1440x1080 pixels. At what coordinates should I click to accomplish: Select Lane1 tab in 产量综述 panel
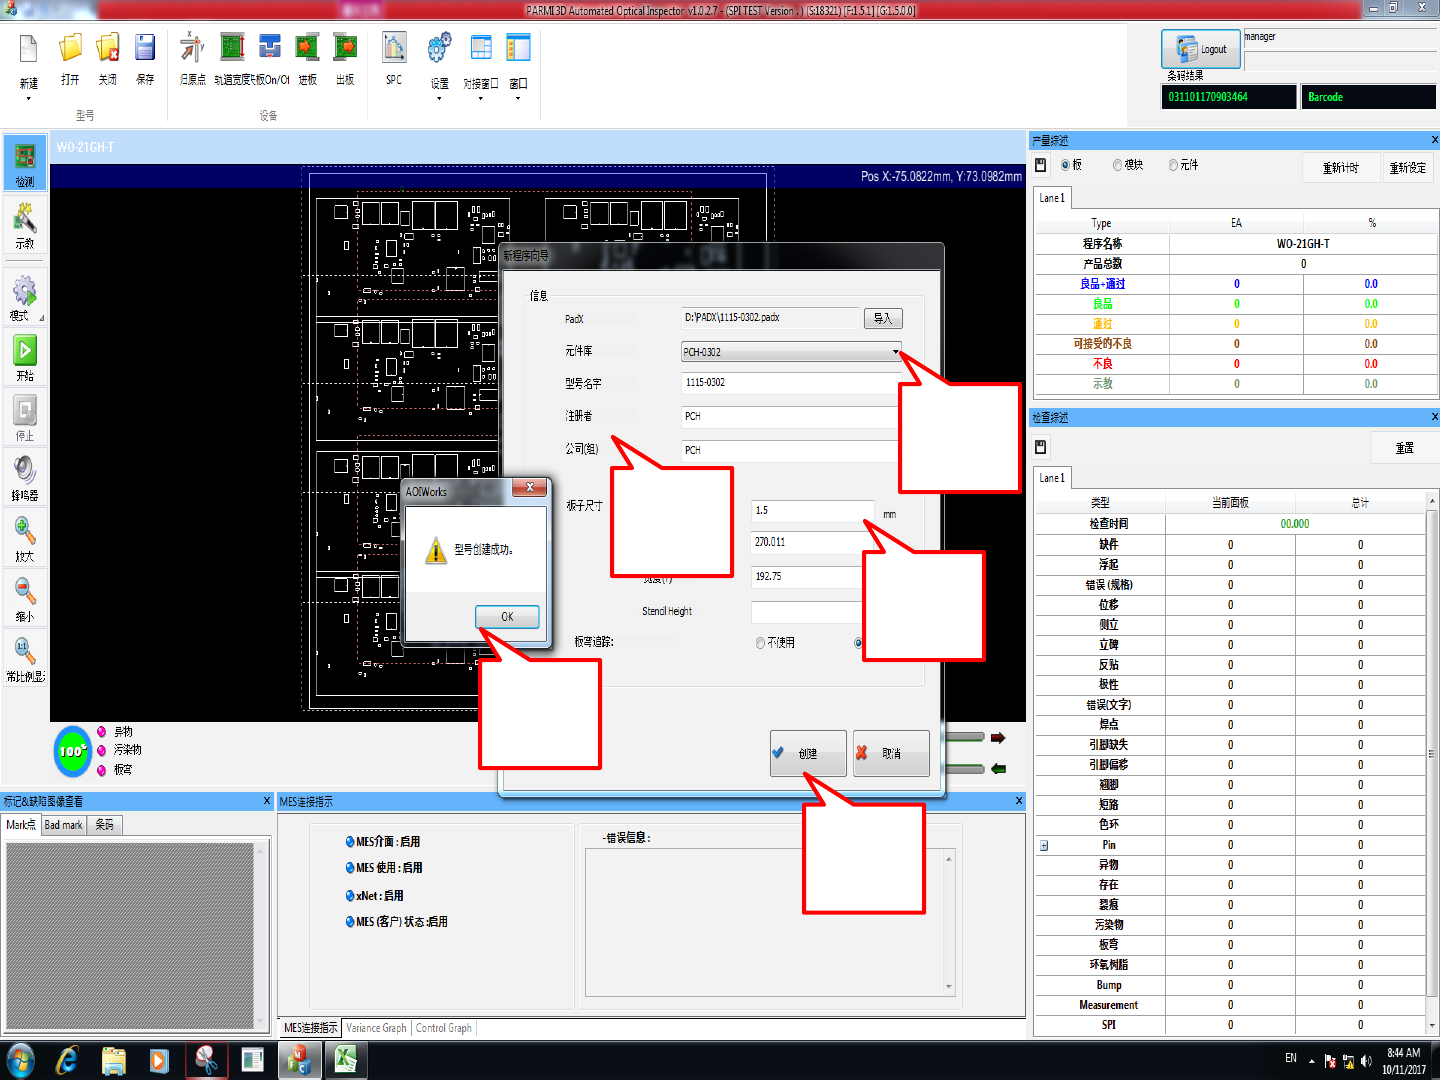coord(1052,198)
